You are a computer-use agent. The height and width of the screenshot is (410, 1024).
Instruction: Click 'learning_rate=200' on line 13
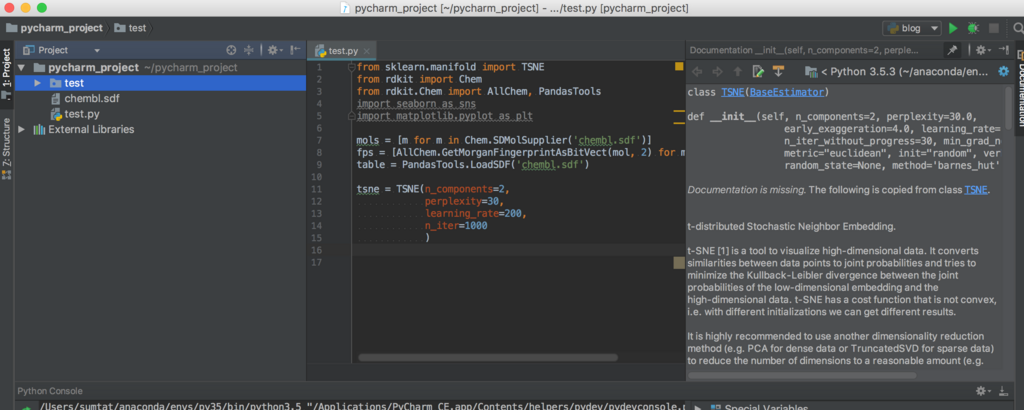coord(475,214)
